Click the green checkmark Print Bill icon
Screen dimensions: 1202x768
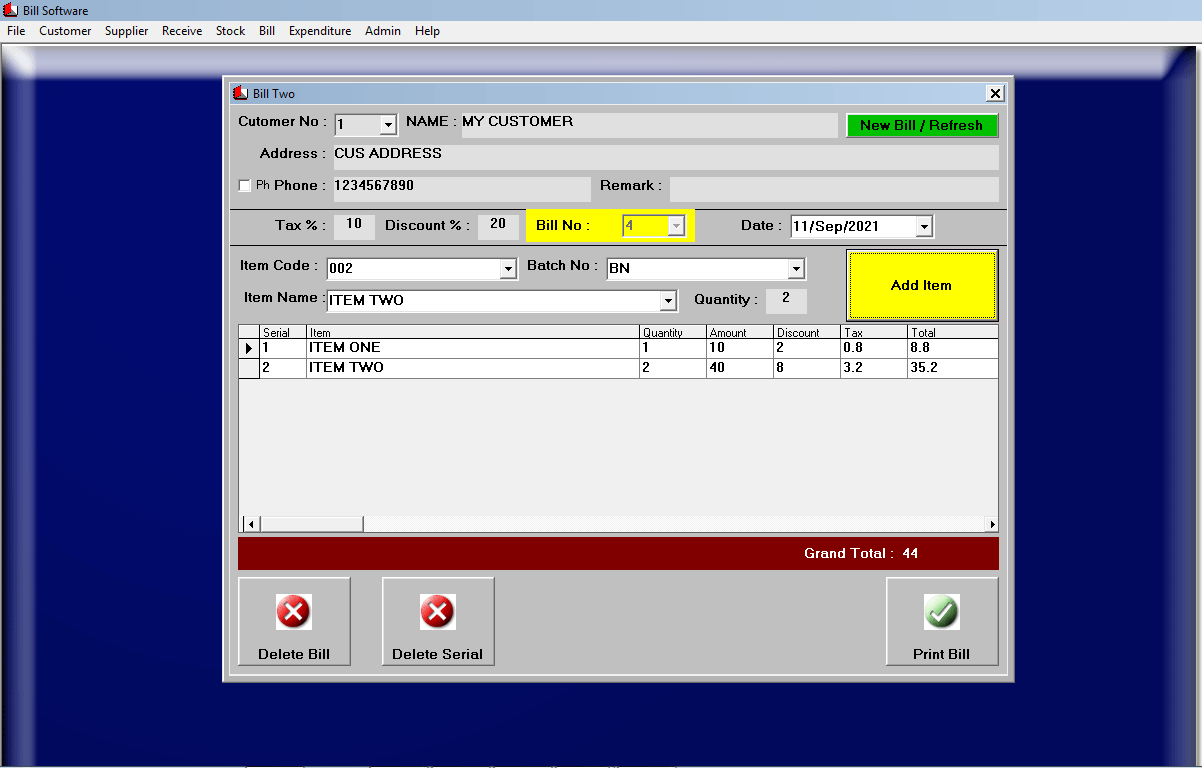point(942,611)
